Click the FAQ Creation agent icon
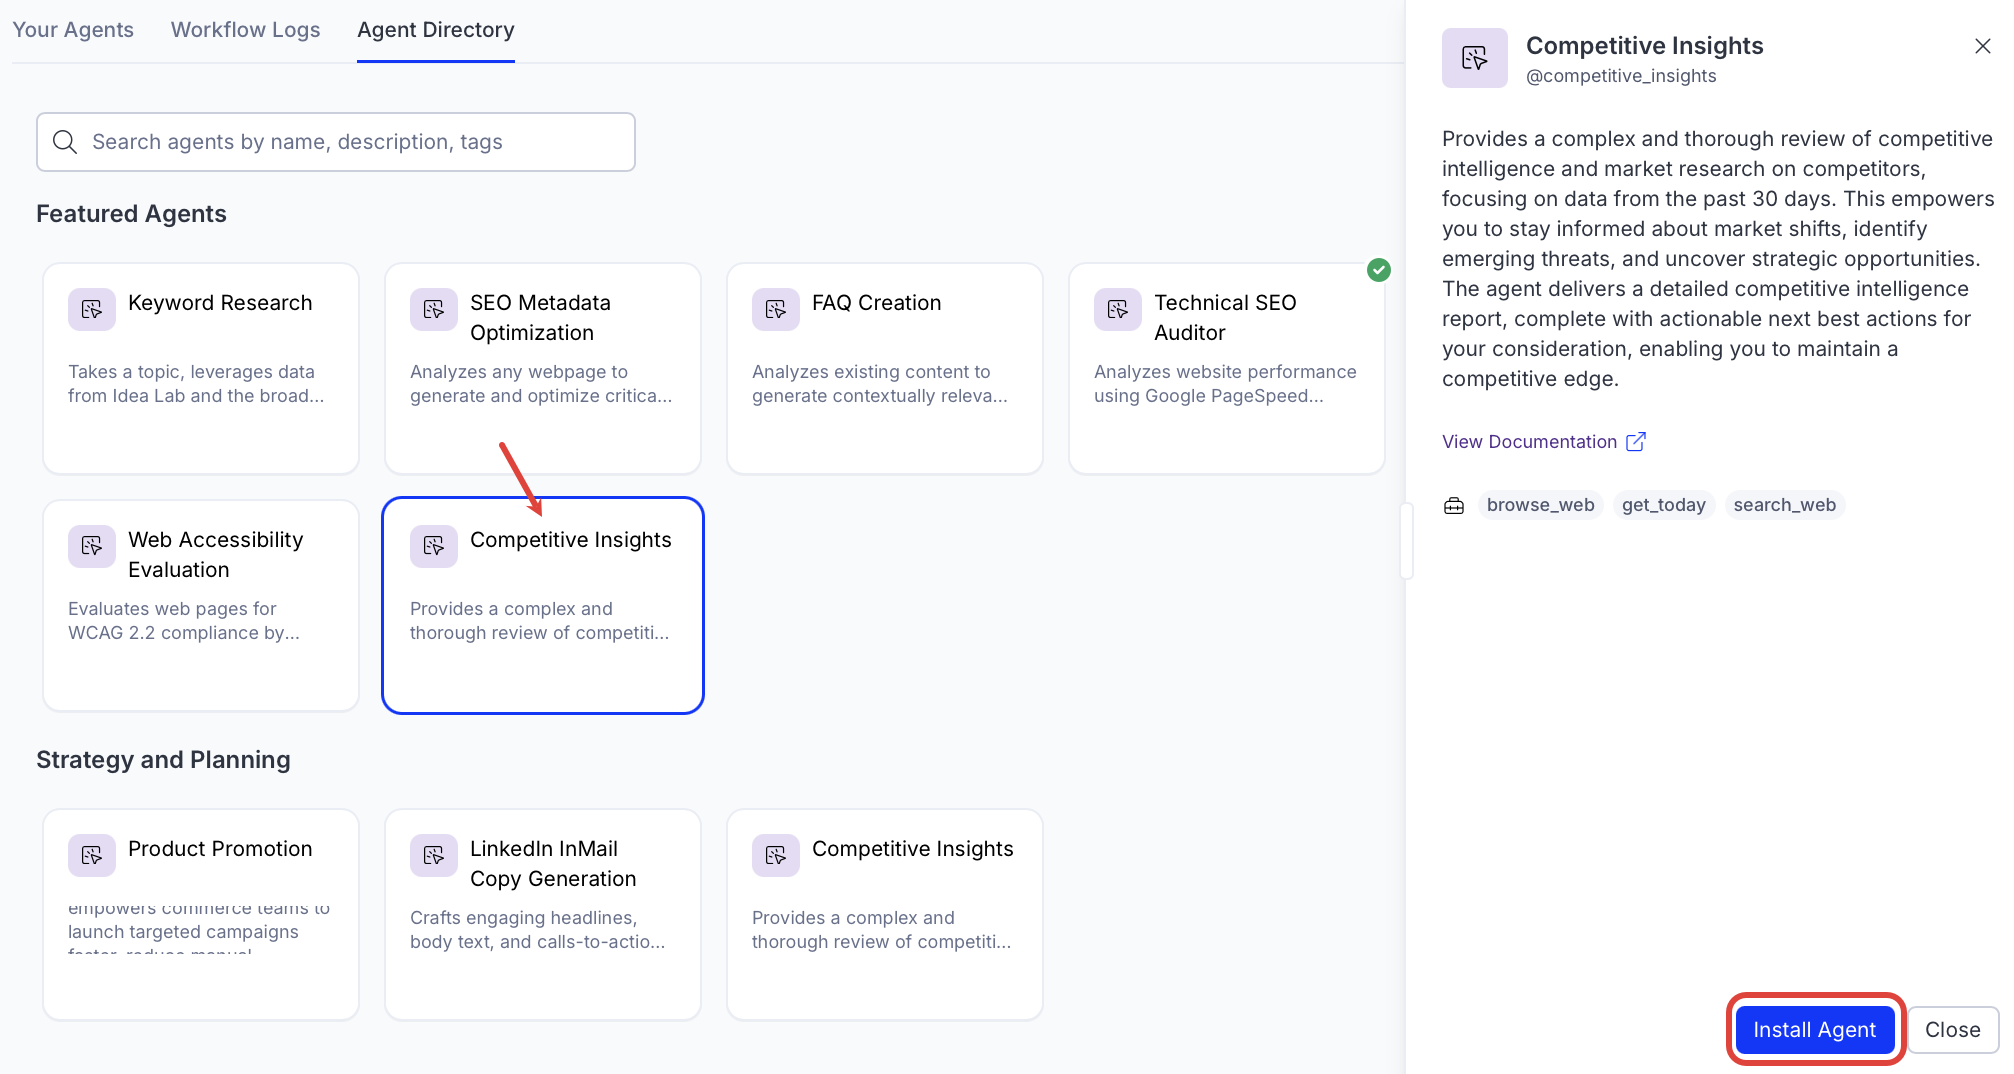The width and height of the screenshot is (2014, 1074). click(x=775, y=309)
